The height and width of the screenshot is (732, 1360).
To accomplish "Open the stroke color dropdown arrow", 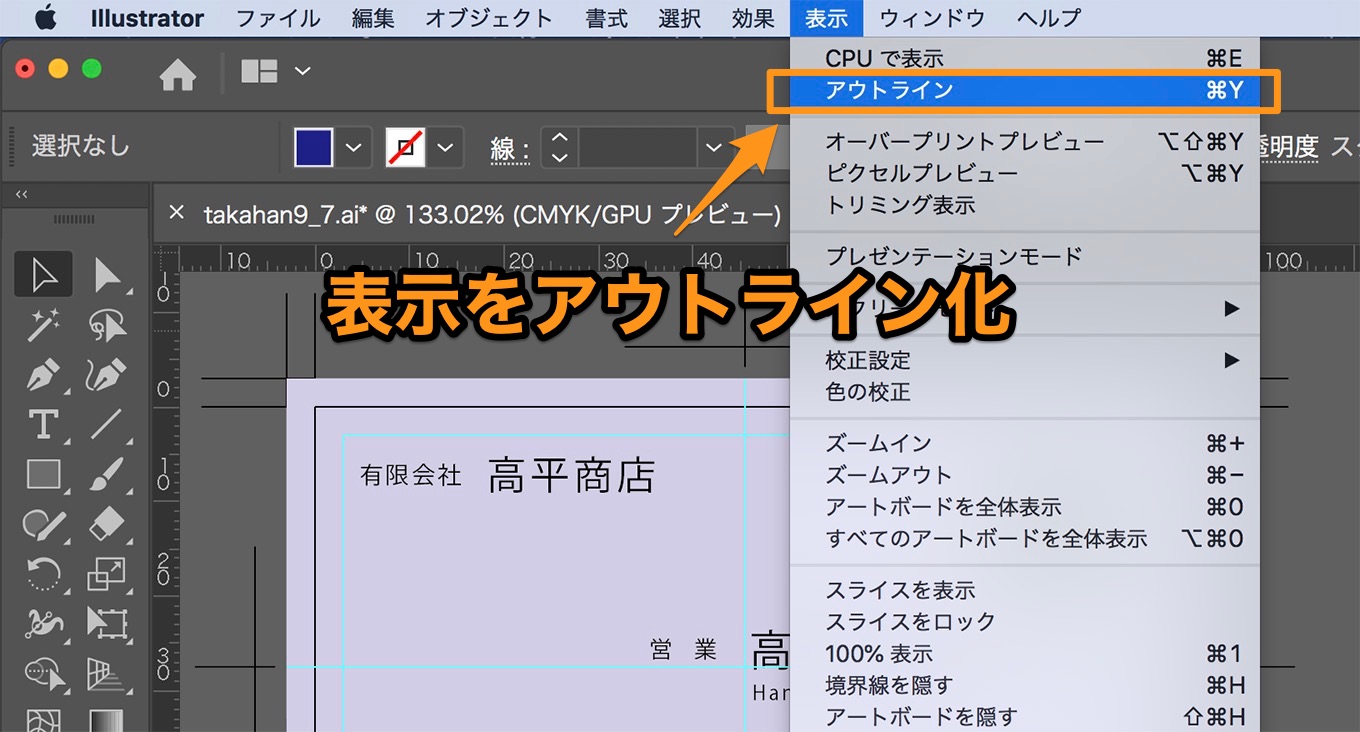I will (445, 148).
